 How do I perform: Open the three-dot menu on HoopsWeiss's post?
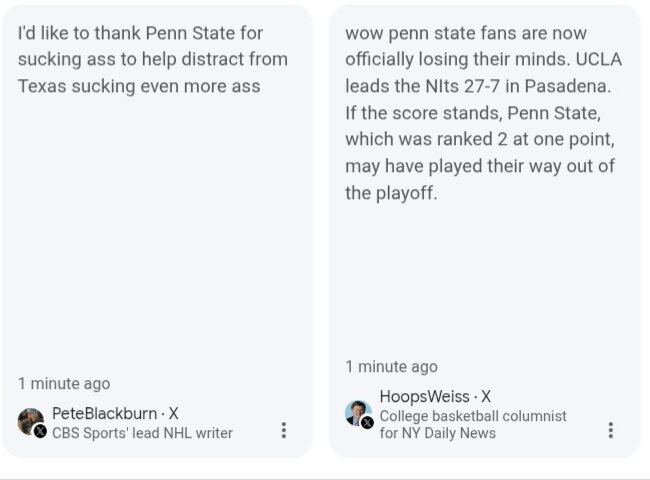(x=610, y=430)
